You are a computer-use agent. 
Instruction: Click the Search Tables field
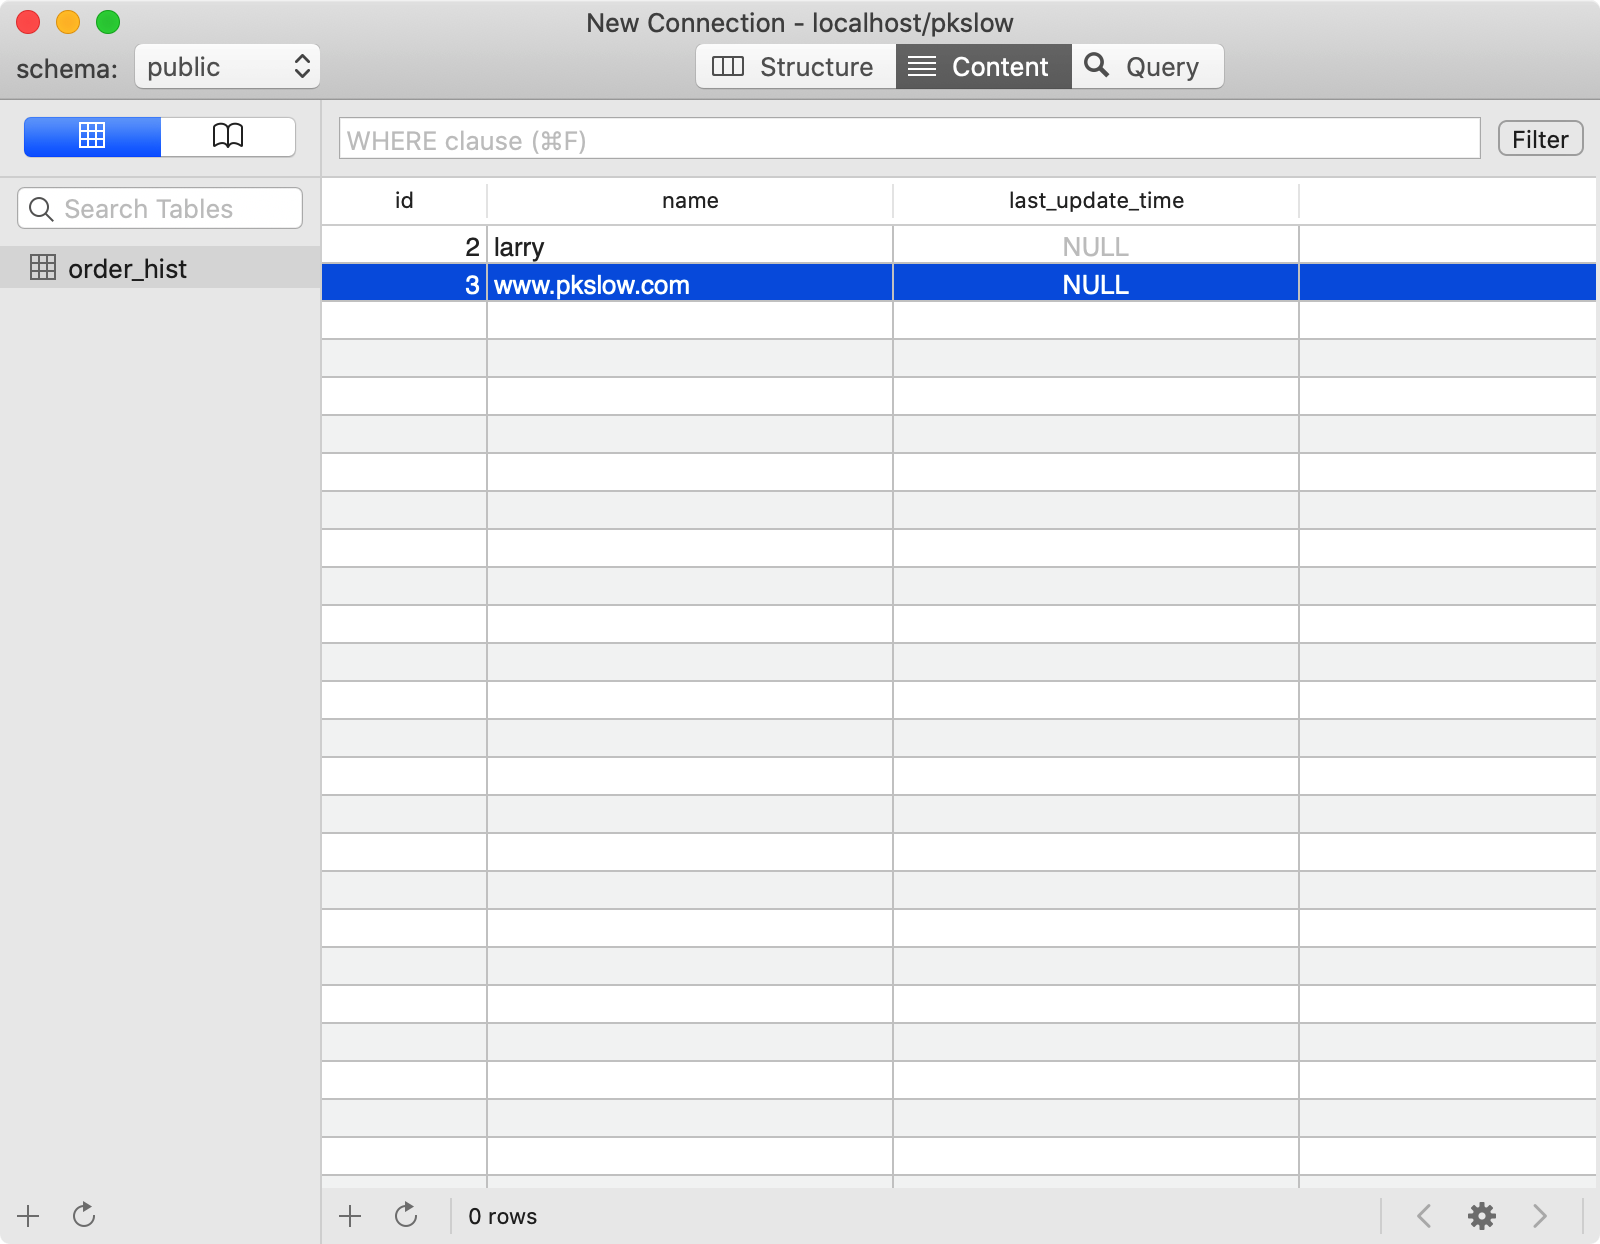pyautogui.click(x=160, y=209)
